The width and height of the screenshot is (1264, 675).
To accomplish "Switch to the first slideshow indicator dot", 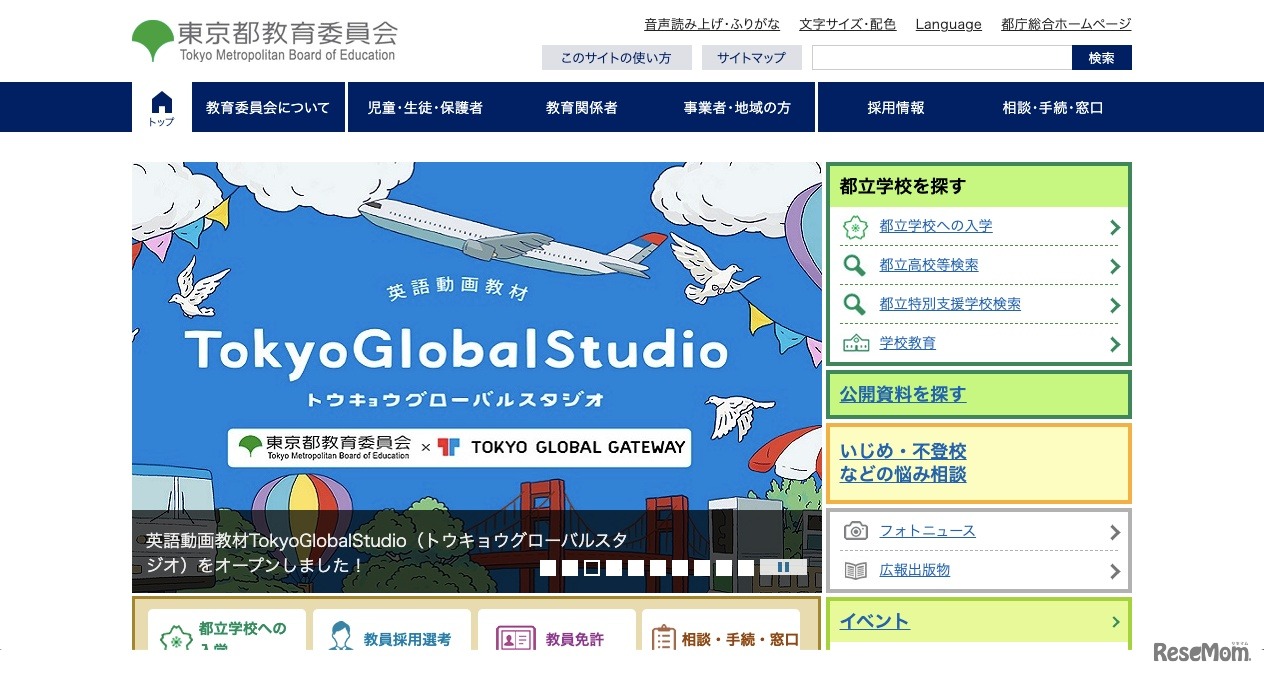I will 547,567.
